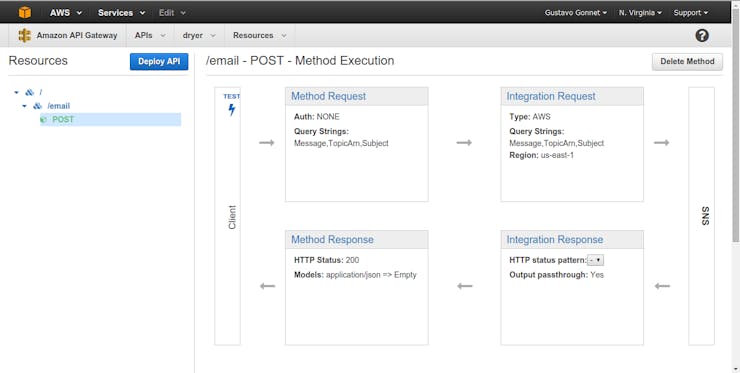The image size is (740, 373).
Task: Open the Integration Response link
Action: [555, 240]
